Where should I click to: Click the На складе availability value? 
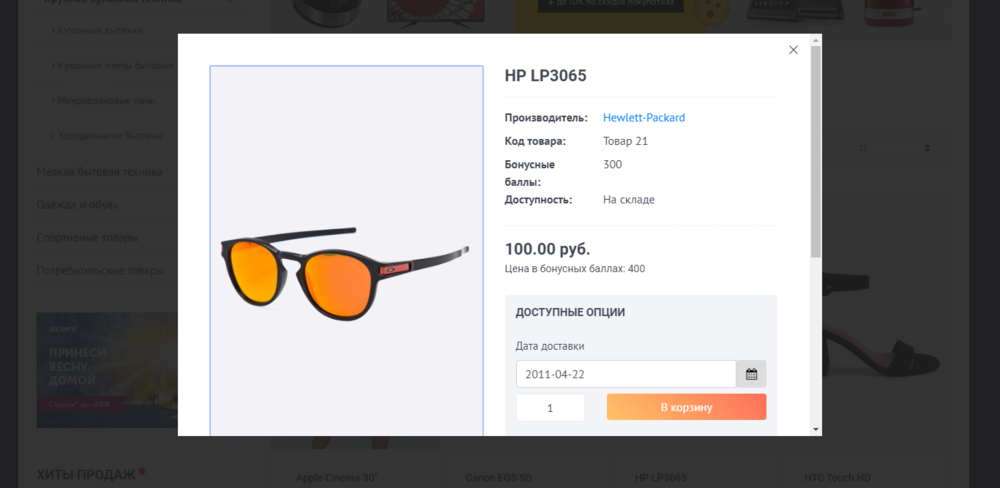[x=629, y=200]
